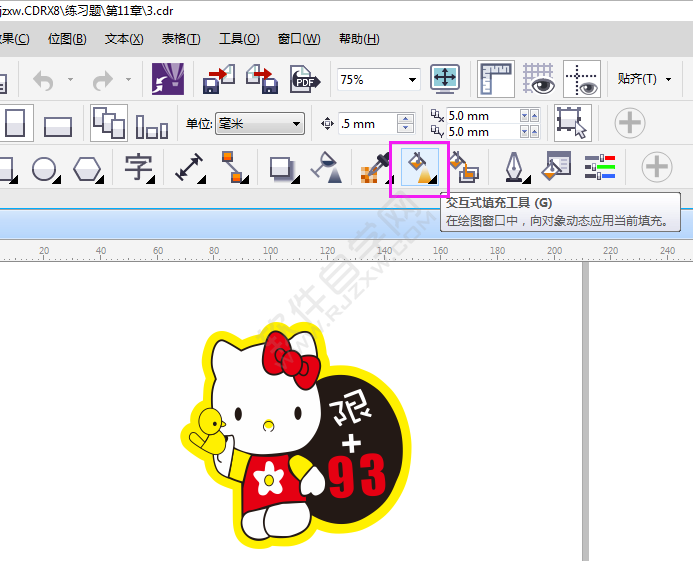Select the Color Eyedropper tool

tap(376, 167)
